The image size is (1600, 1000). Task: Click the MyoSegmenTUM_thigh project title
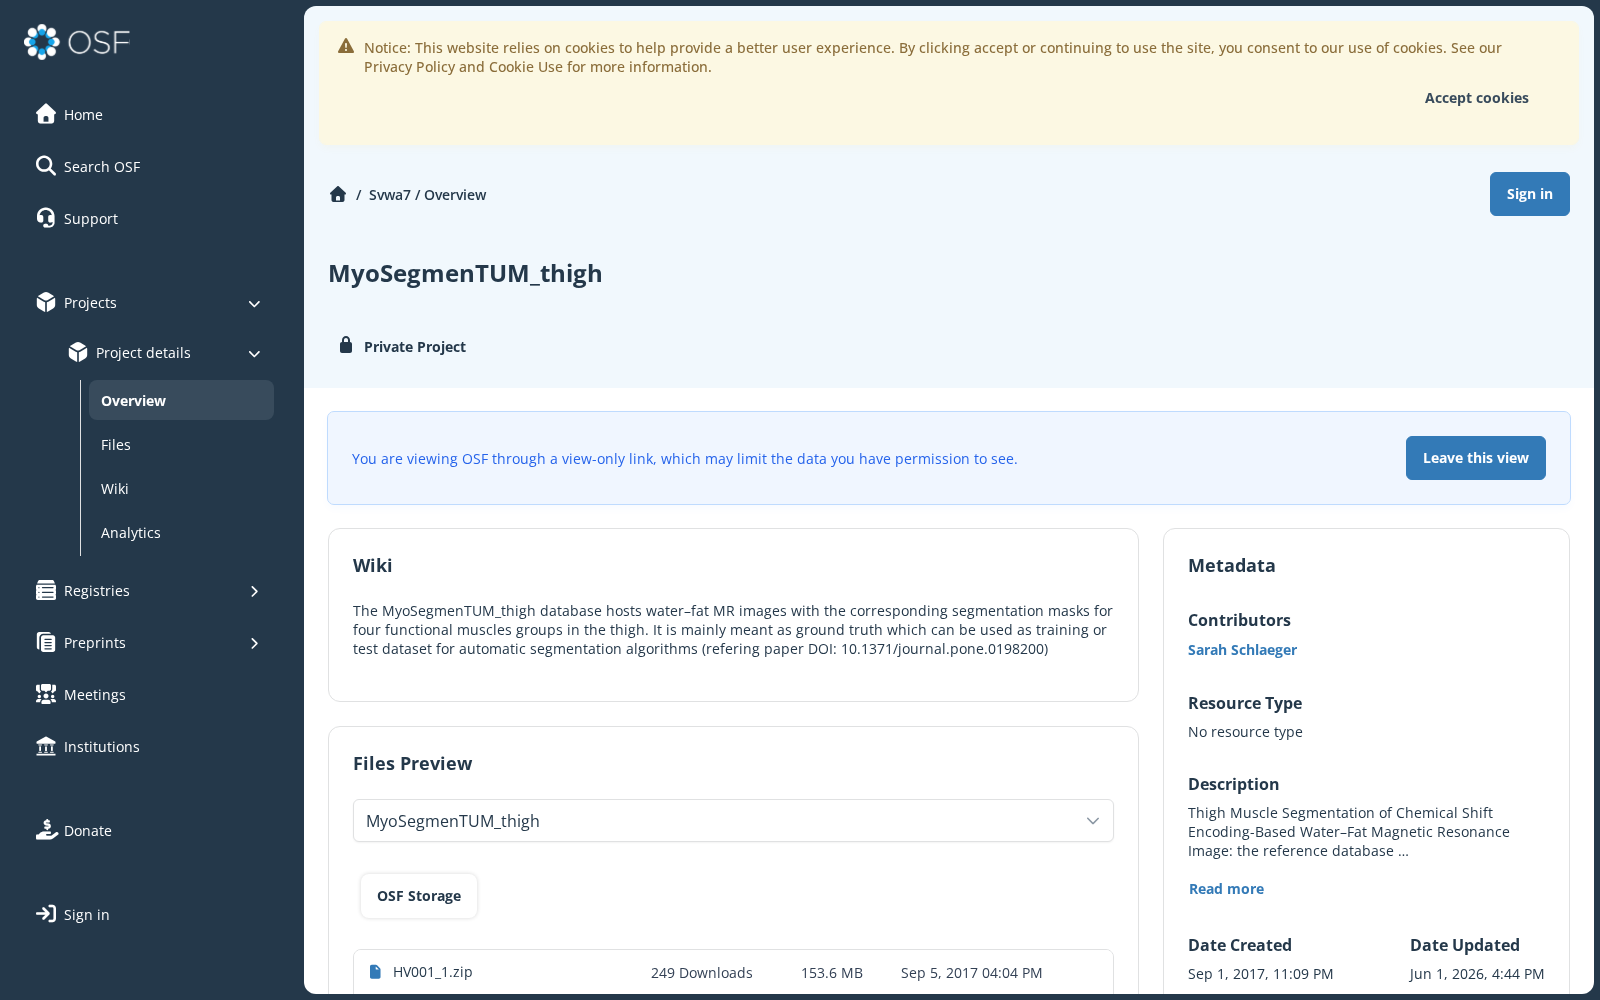(x=465, y=274)
